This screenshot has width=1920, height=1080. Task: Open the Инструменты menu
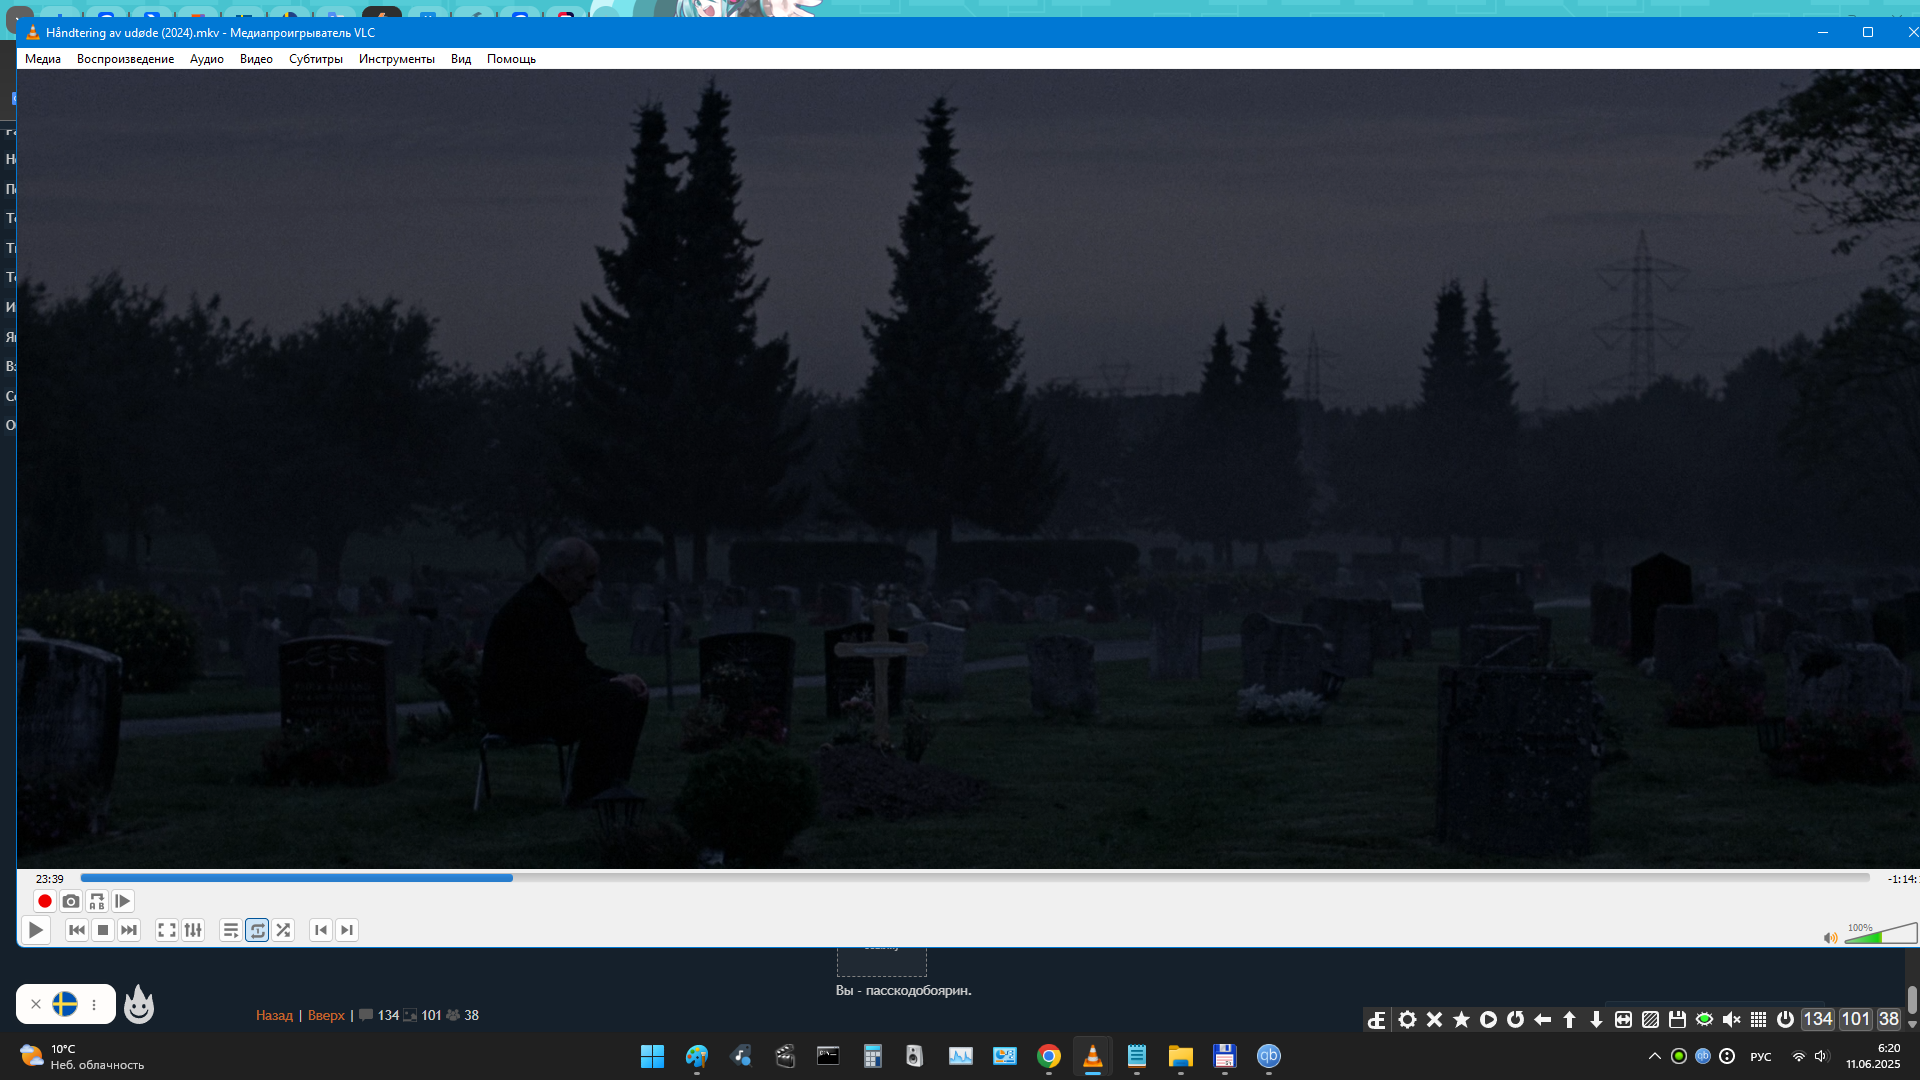click(396, 59)
